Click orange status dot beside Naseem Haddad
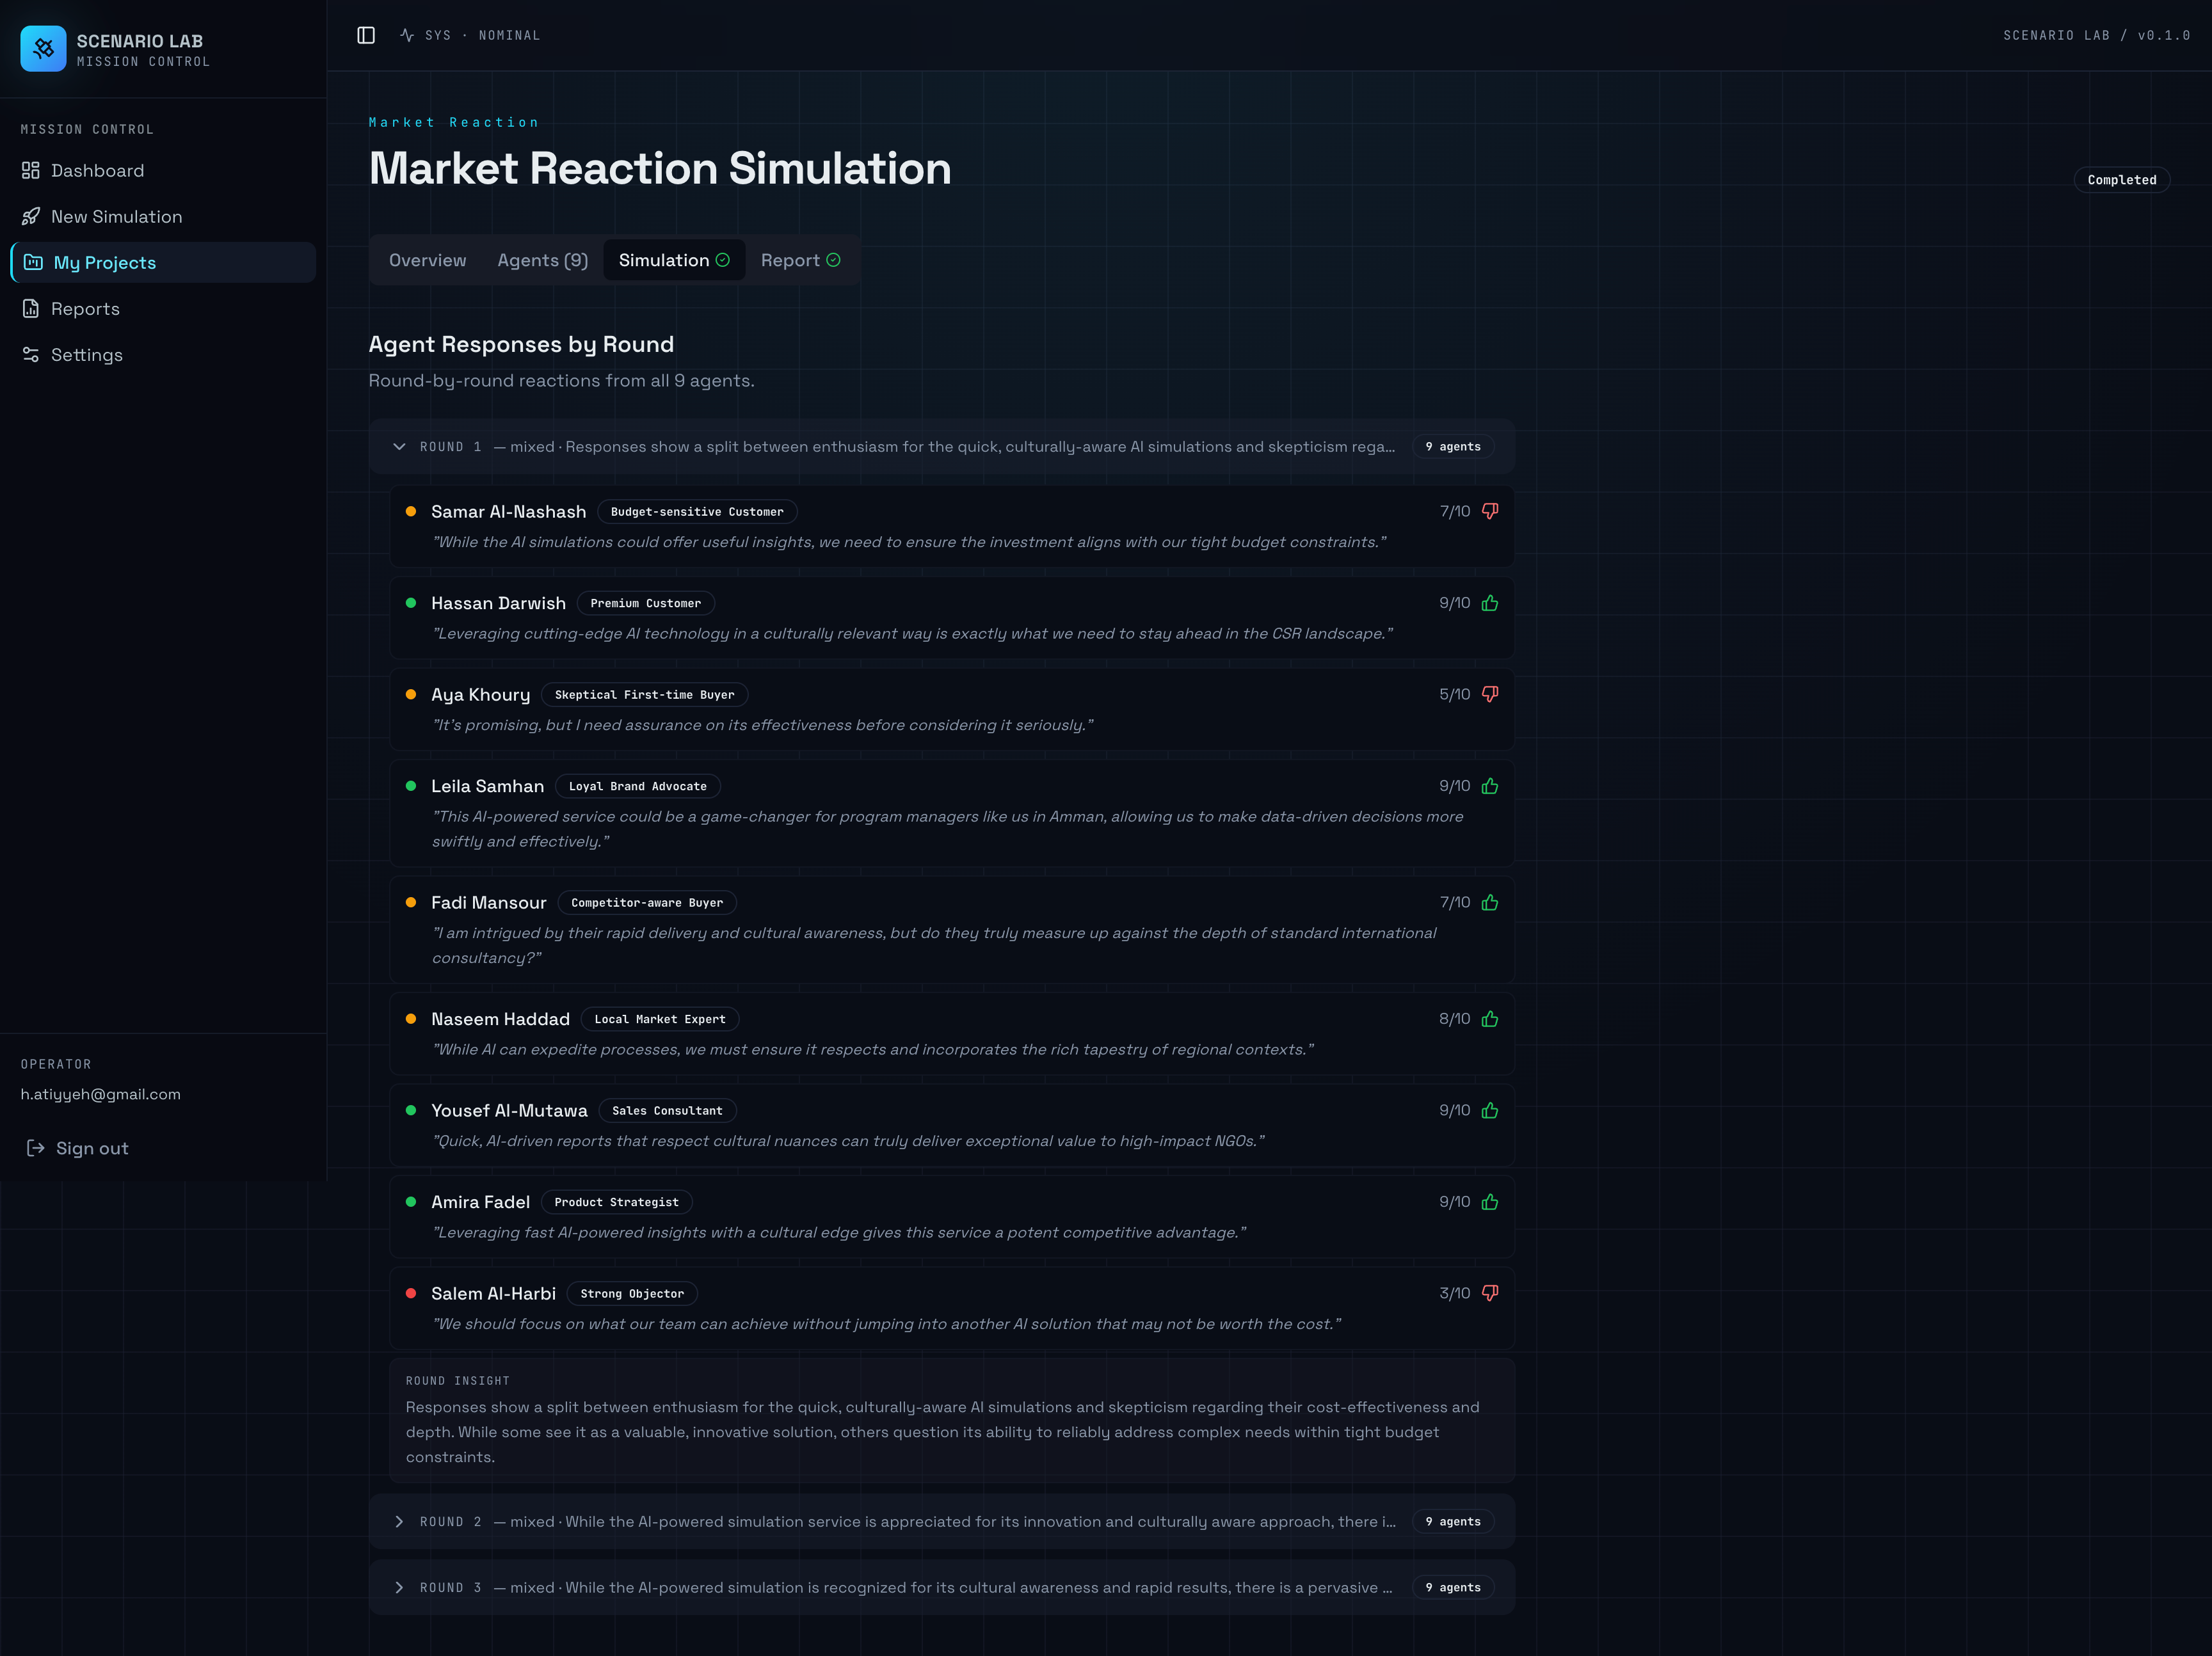The height and width of the screenshot is (1656, 2212). [410, 1019]
